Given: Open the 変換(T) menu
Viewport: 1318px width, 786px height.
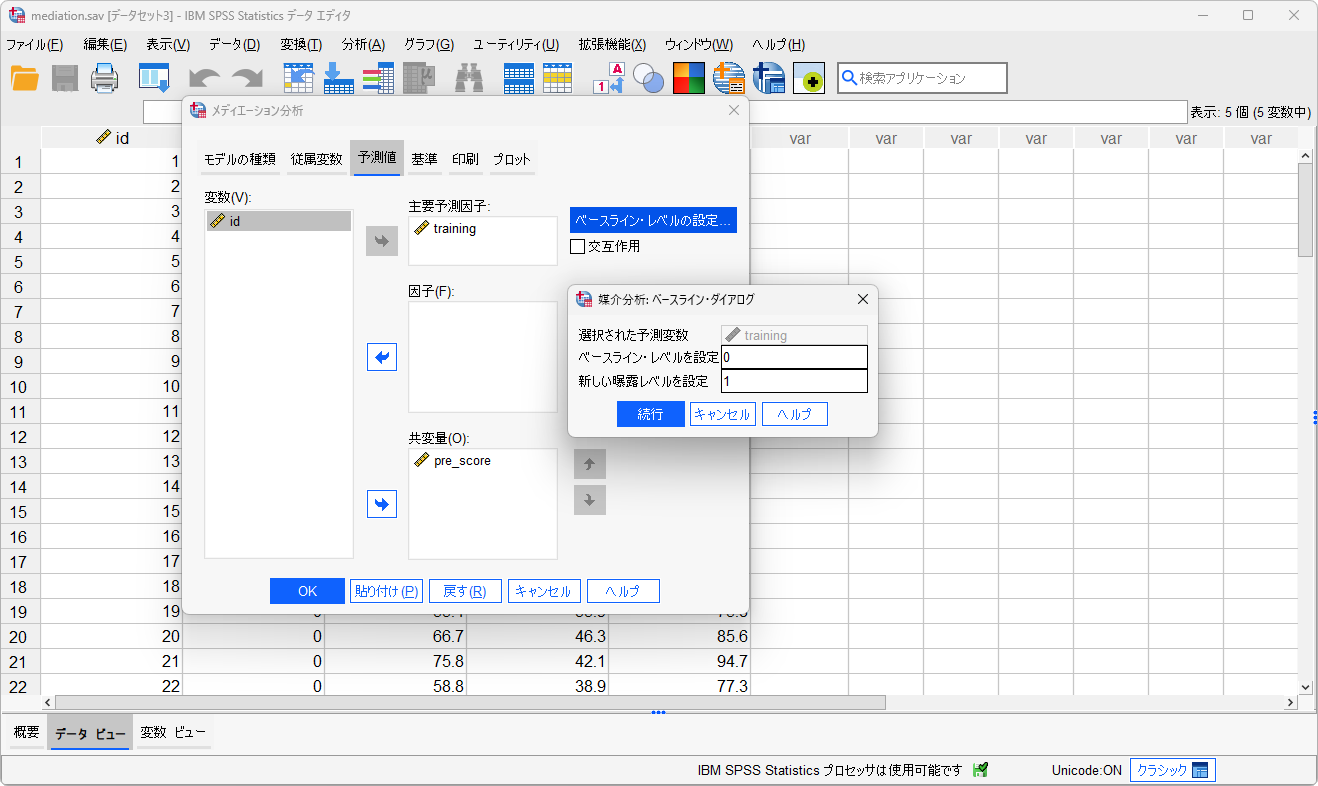Looking at the screenshot, I should (x=301, y=45).
